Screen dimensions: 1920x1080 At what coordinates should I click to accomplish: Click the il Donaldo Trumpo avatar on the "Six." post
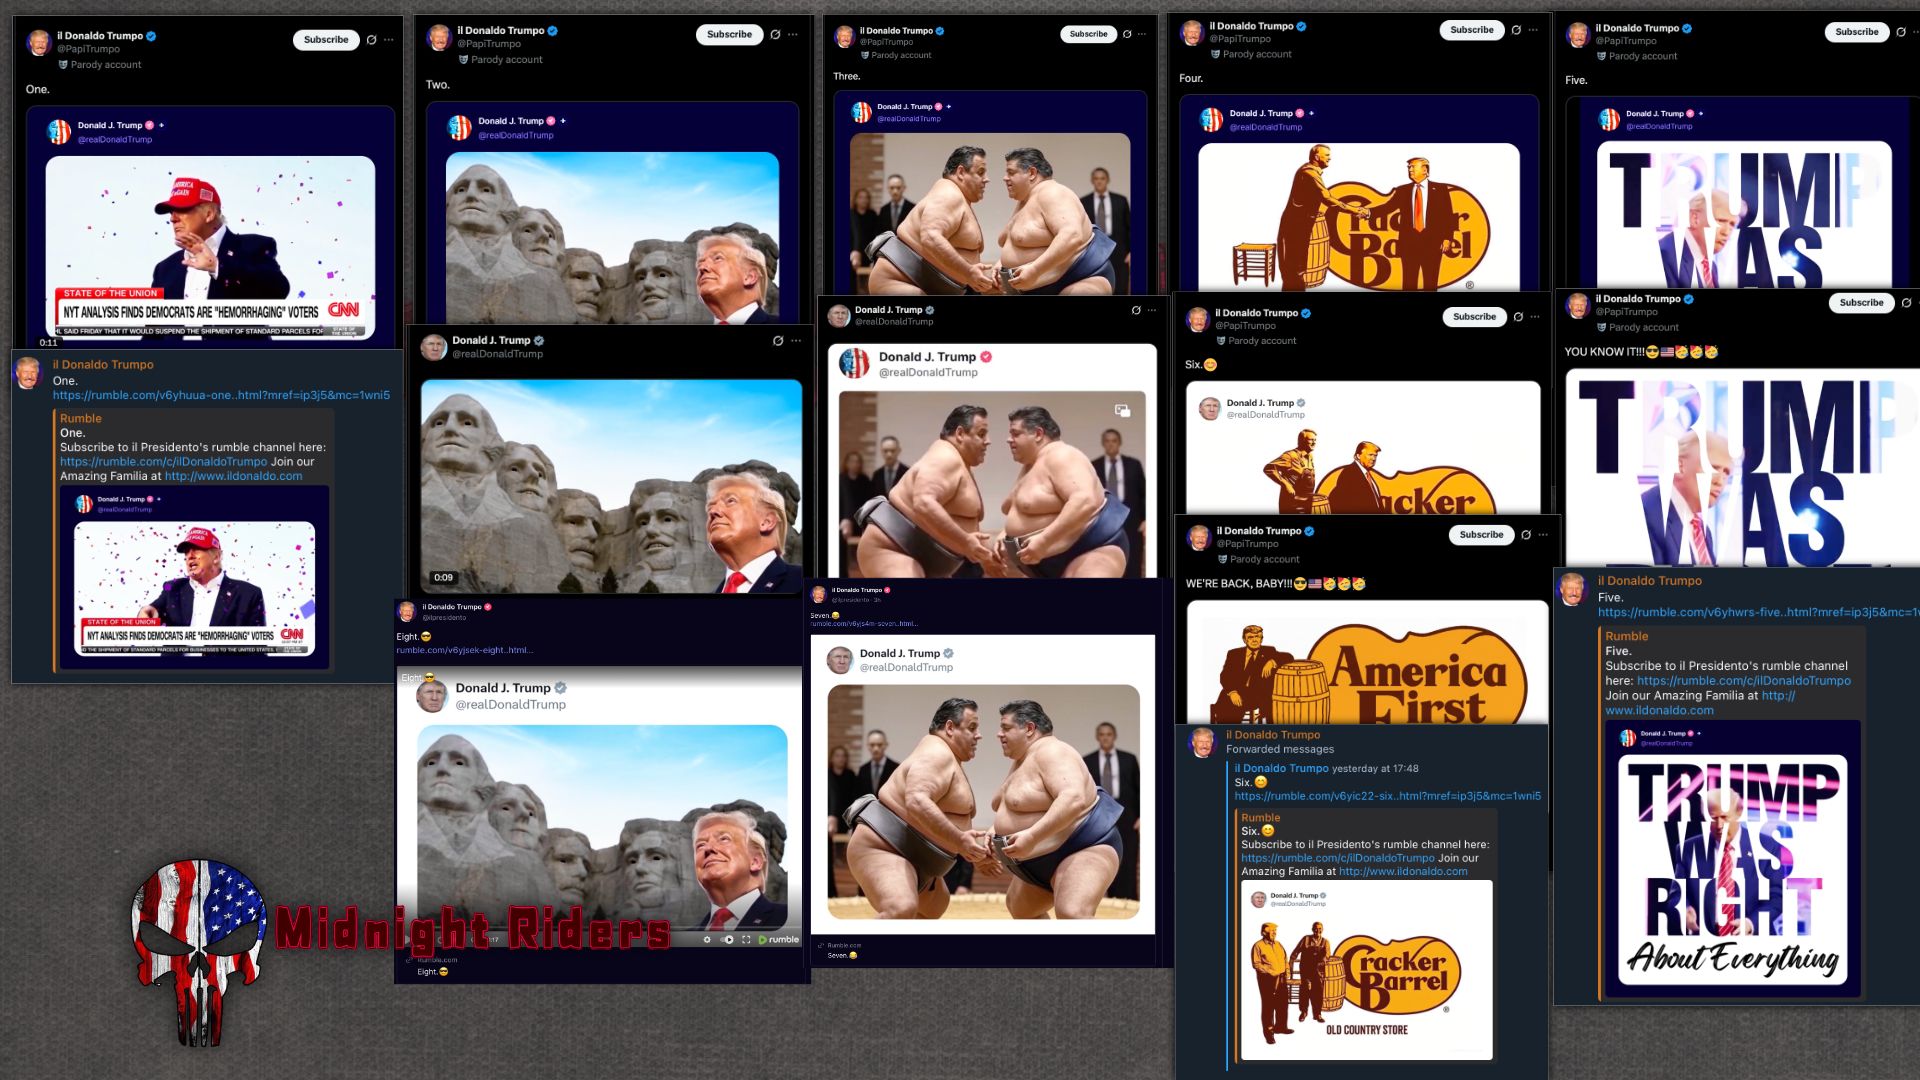pyautogui.click(x=1197, y=320)
